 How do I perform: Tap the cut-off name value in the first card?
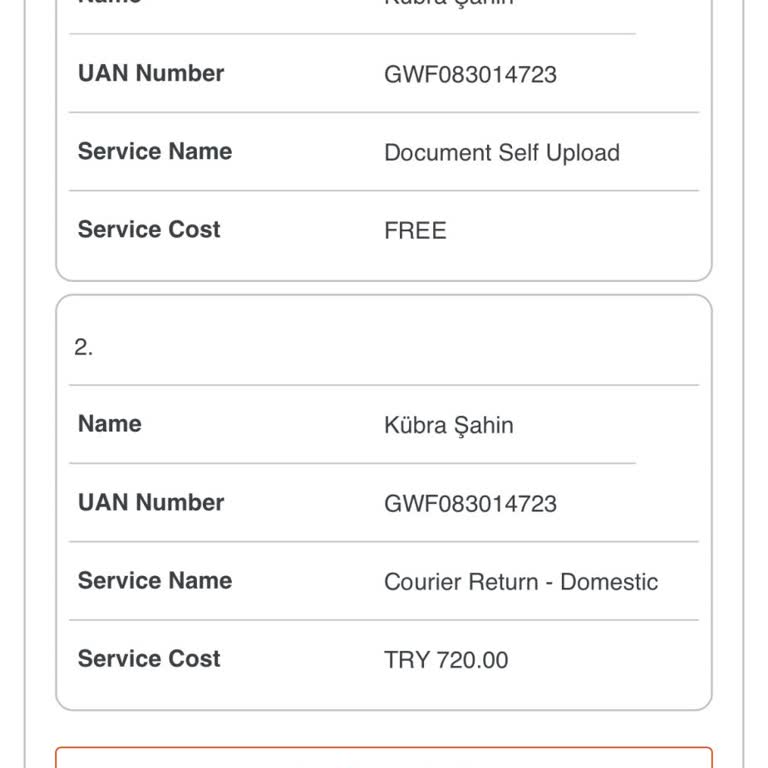point(449,4)
